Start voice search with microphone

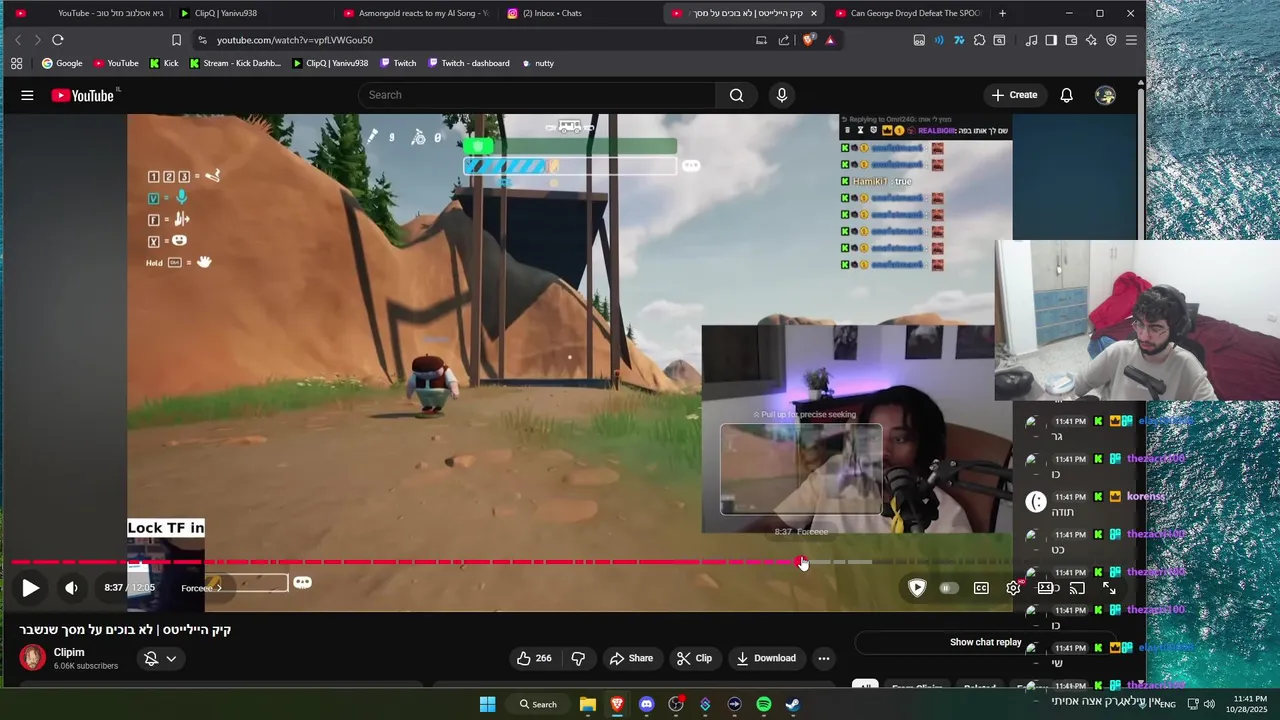[x=782, y=95]
